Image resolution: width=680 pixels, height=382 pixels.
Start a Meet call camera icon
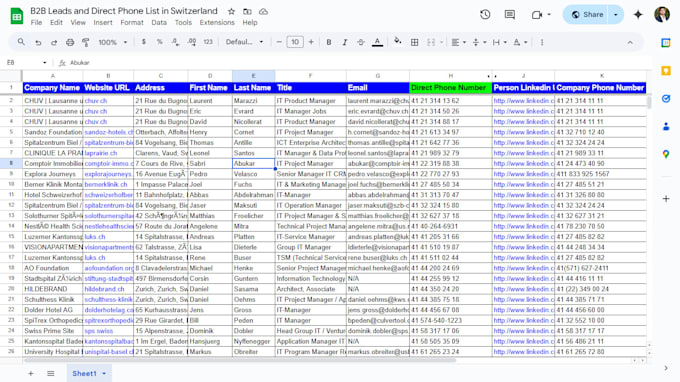[537, 15]
